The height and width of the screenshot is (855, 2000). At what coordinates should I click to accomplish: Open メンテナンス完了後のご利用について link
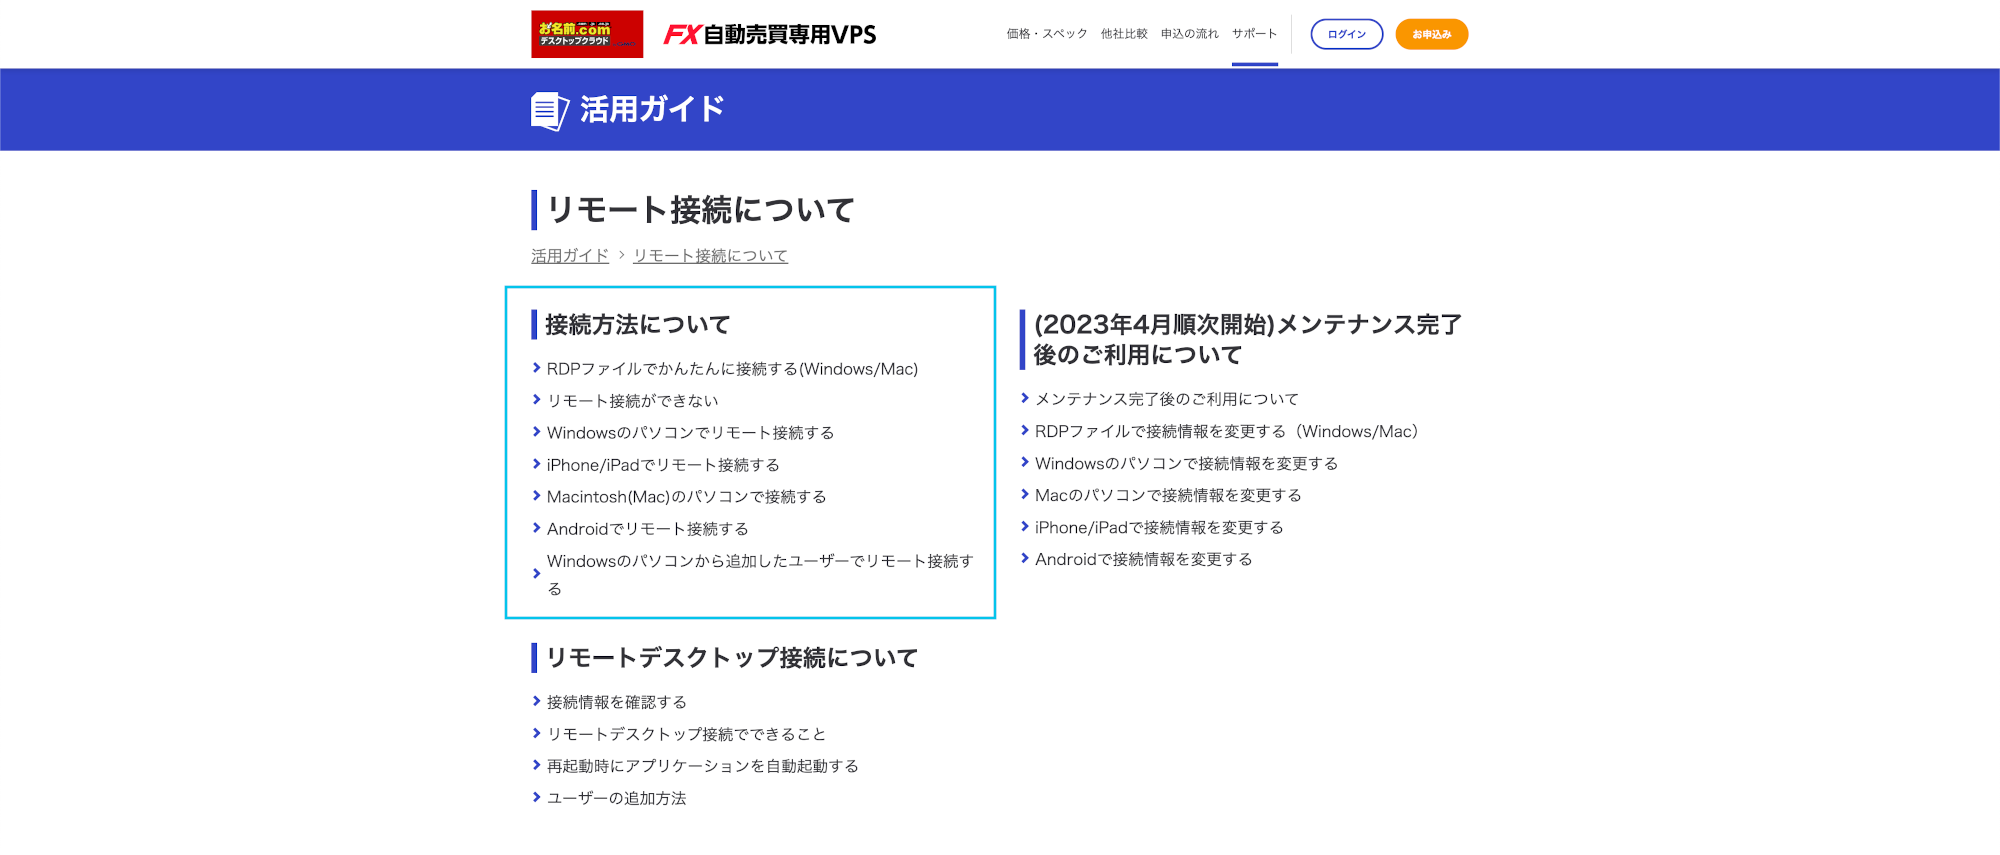point(1166,399)
